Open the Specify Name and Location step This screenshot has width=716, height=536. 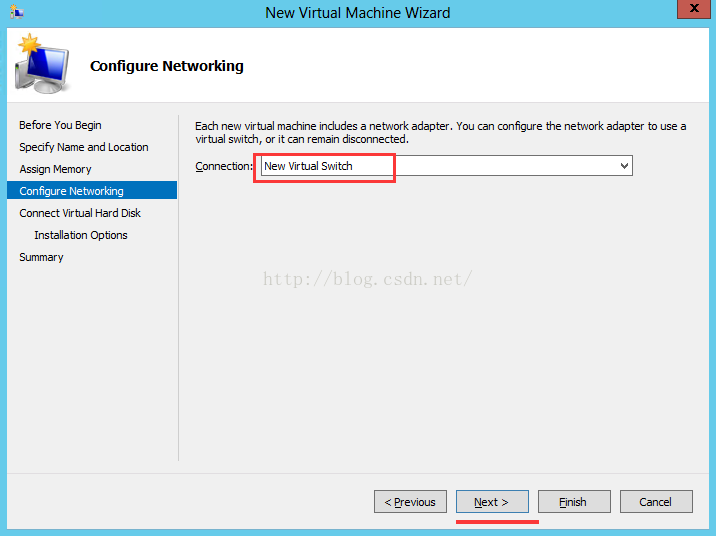coord(84,147)
